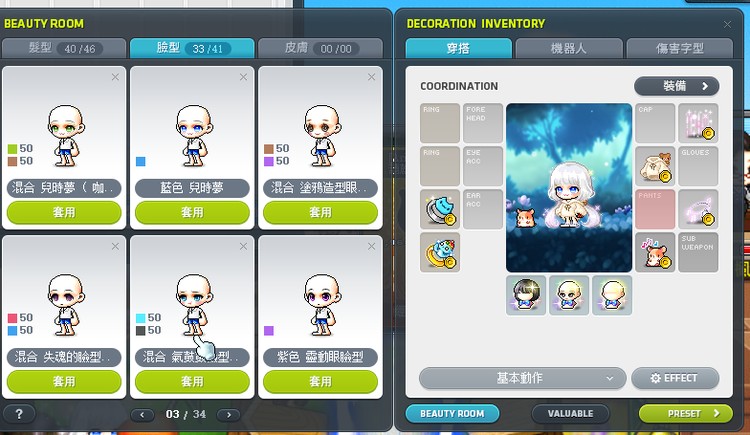Click the EFFECT settings button
The width and height of the screenshot is (750, 435).
pyautogui.click(x=675, y=378)
